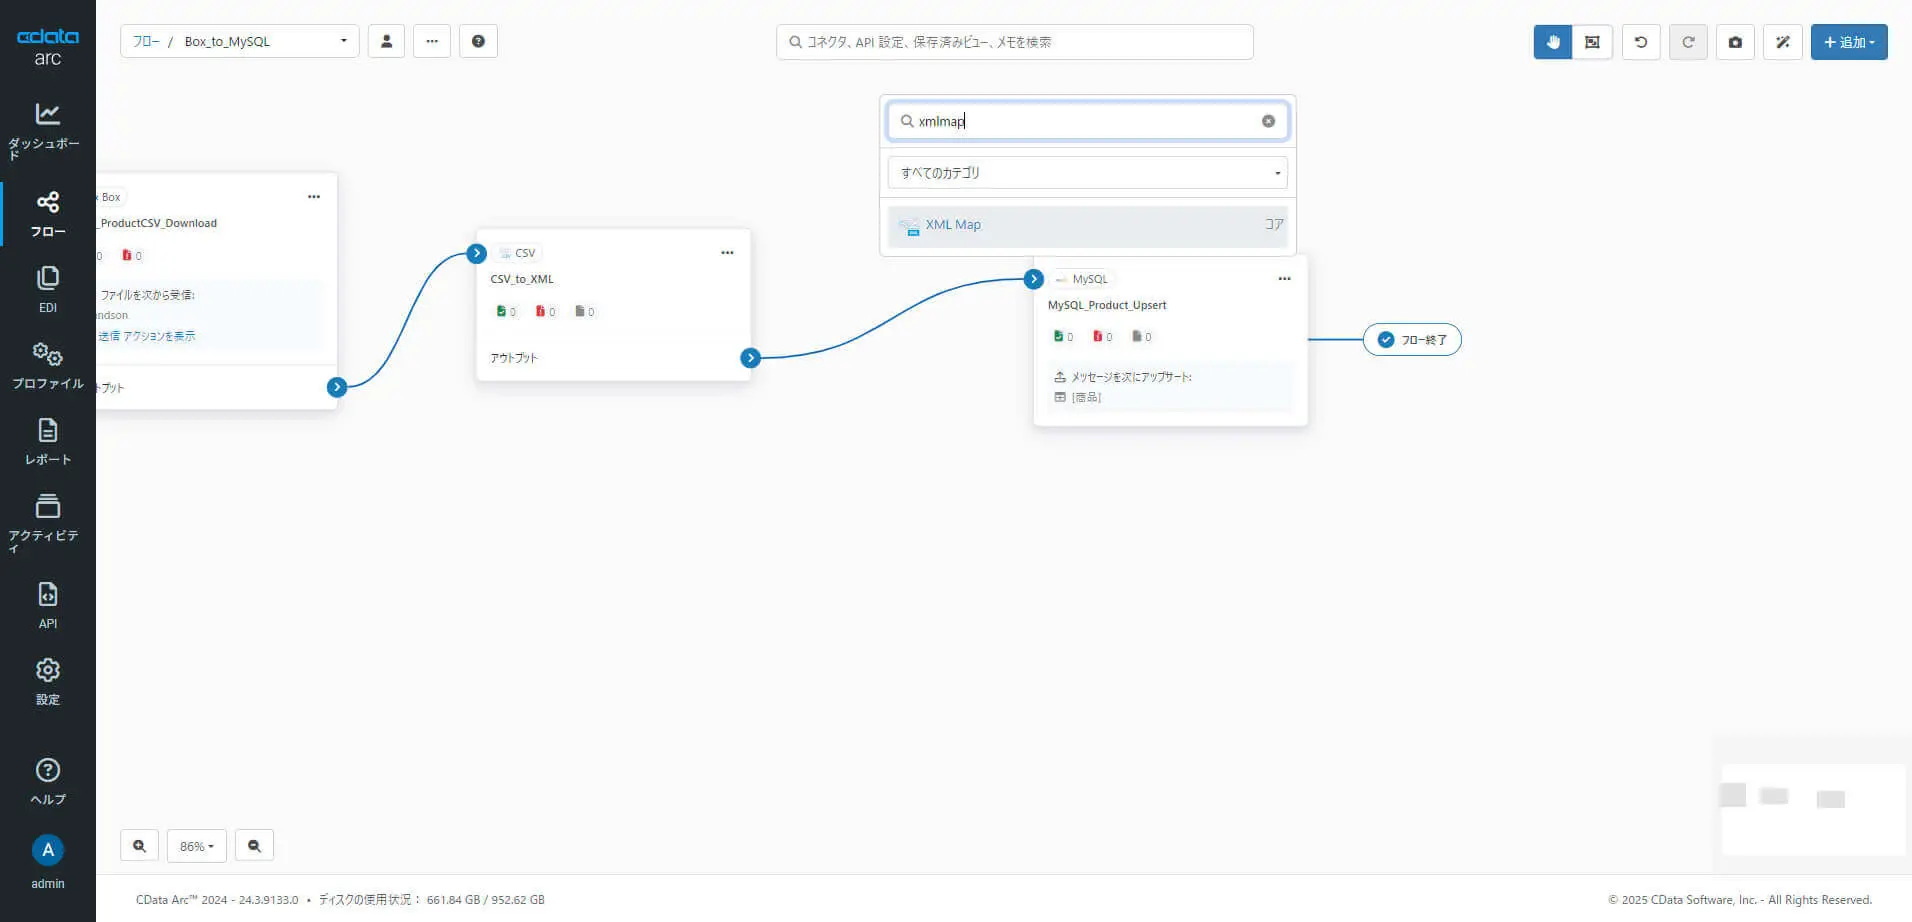Open the 追加 add dropdown
The image size is (1912, 922).
point(1849,42)
